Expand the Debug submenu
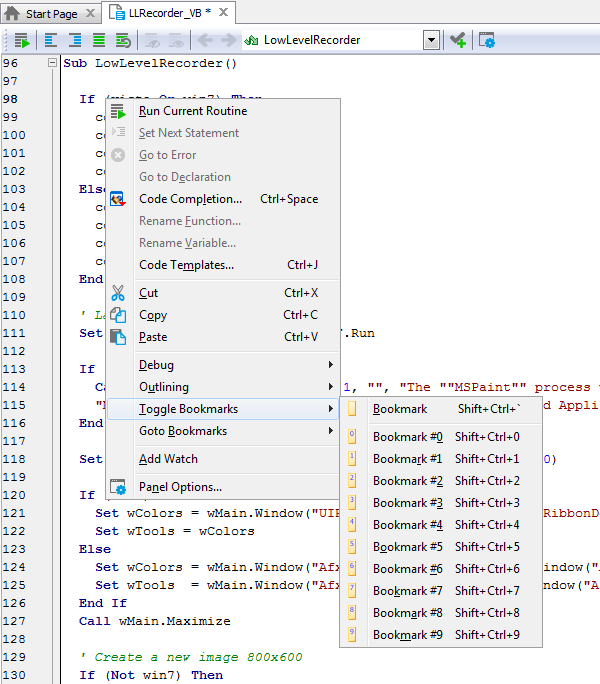This screenshot has width=600, height=684. (x=156, y=365)
